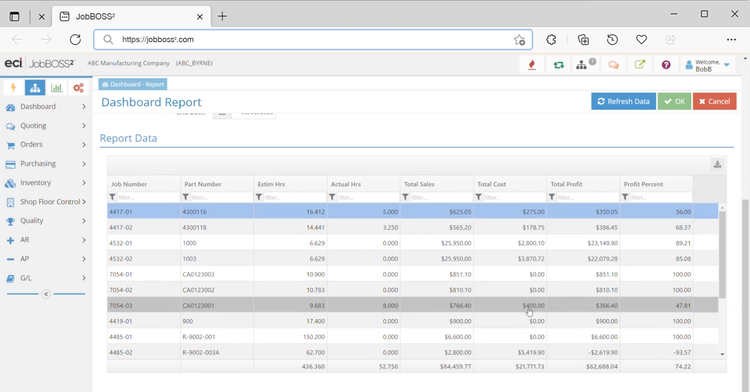This screenshot has height=392, width=750.
Task: Open browser collections icon
Action: tap(583, 40)
